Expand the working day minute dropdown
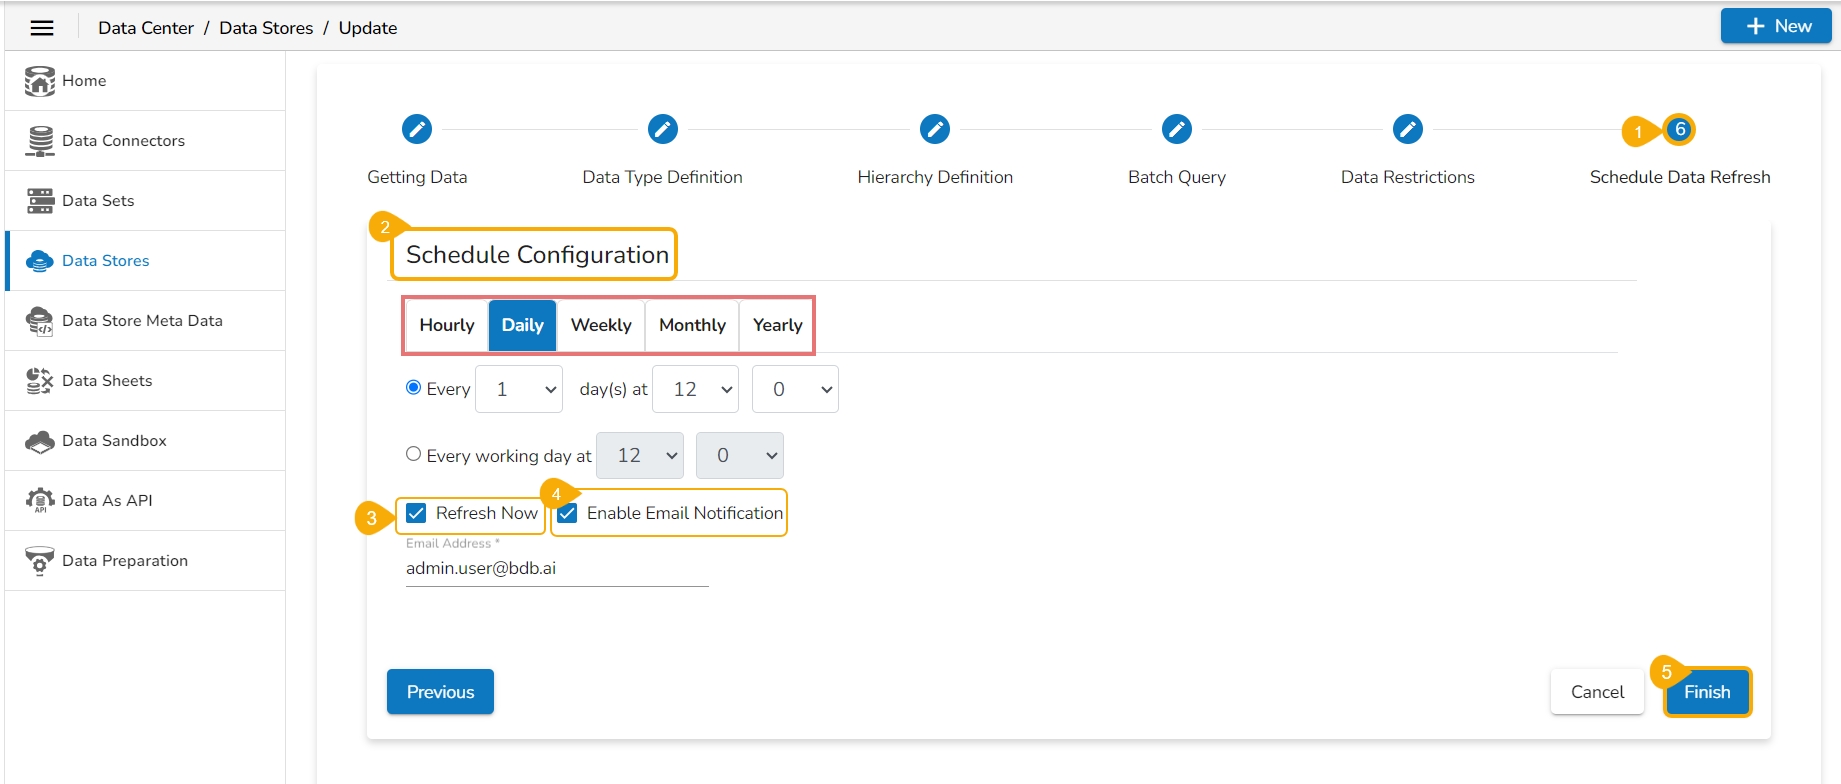Screen dimensions: 1841x784 click(x=739, y=456)
